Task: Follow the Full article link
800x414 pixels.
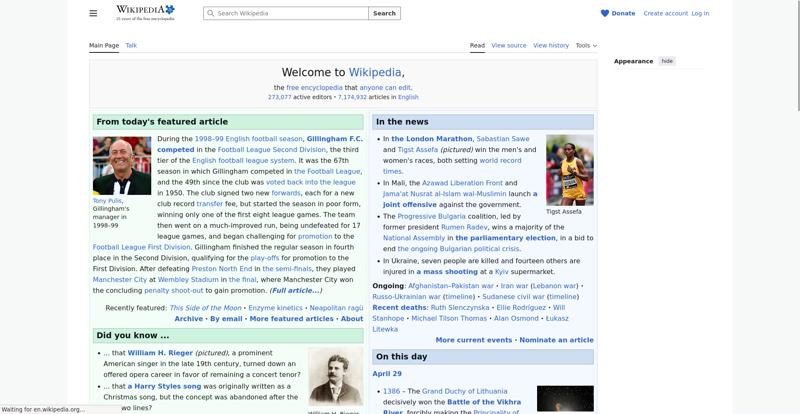Action: [296, 290]
